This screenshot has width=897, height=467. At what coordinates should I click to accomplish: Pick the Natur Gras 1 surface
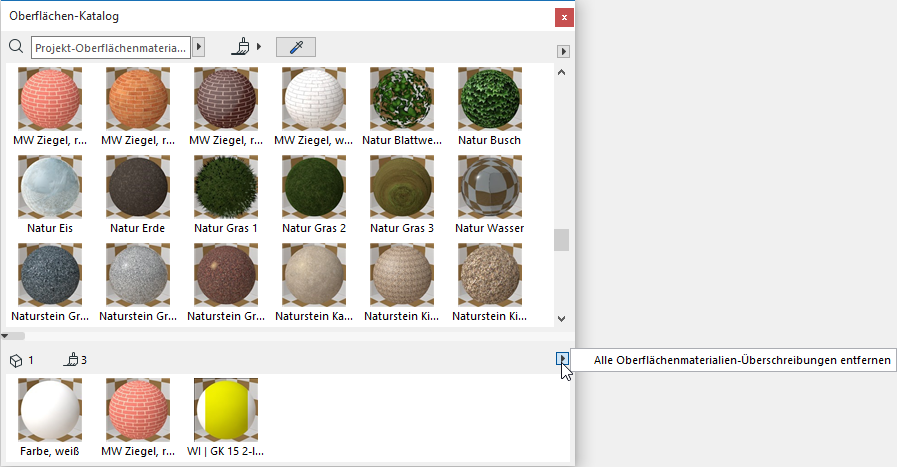pos(226,187)
